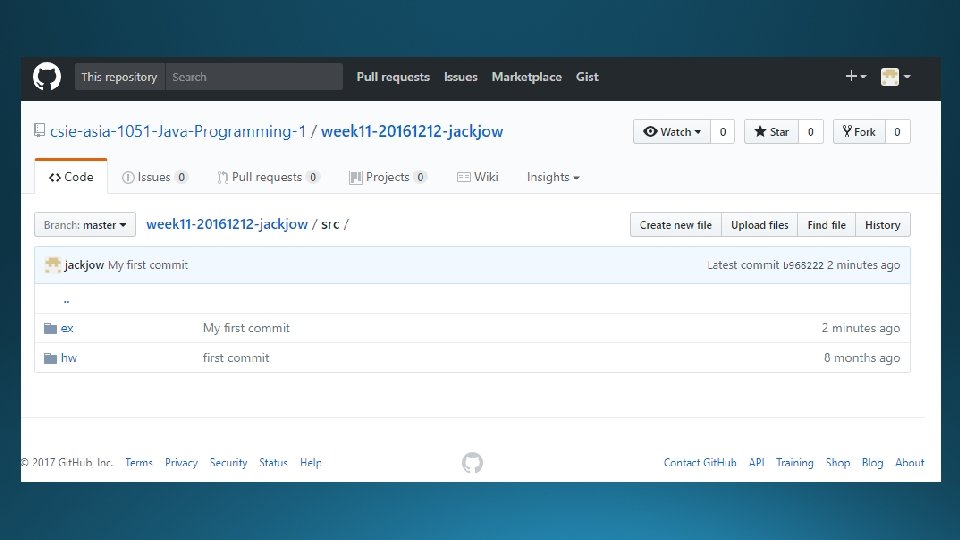Open the Wiki tab
960x540 pixels.
(x=478, y=177)
